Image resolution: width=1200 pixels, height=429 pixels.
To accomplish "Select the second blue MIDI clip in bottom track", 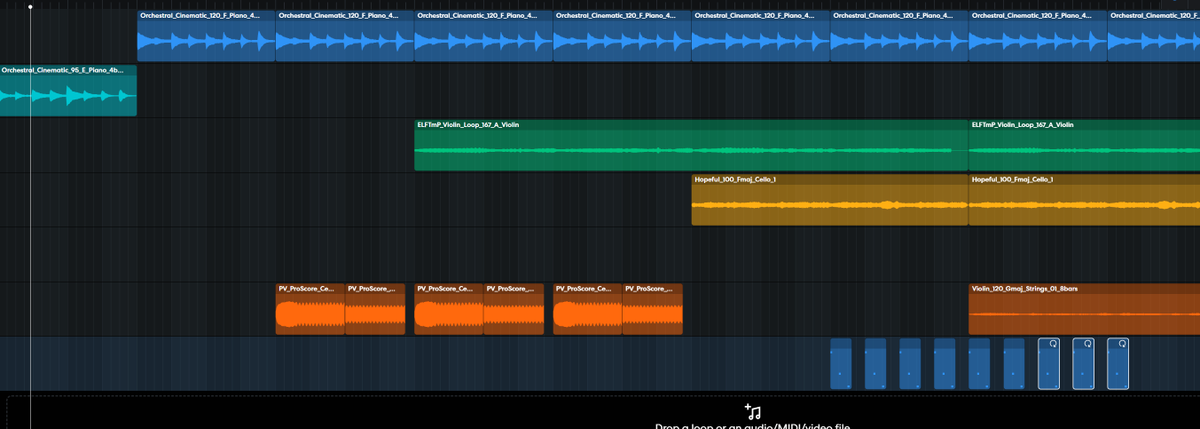I will (876, 363).
